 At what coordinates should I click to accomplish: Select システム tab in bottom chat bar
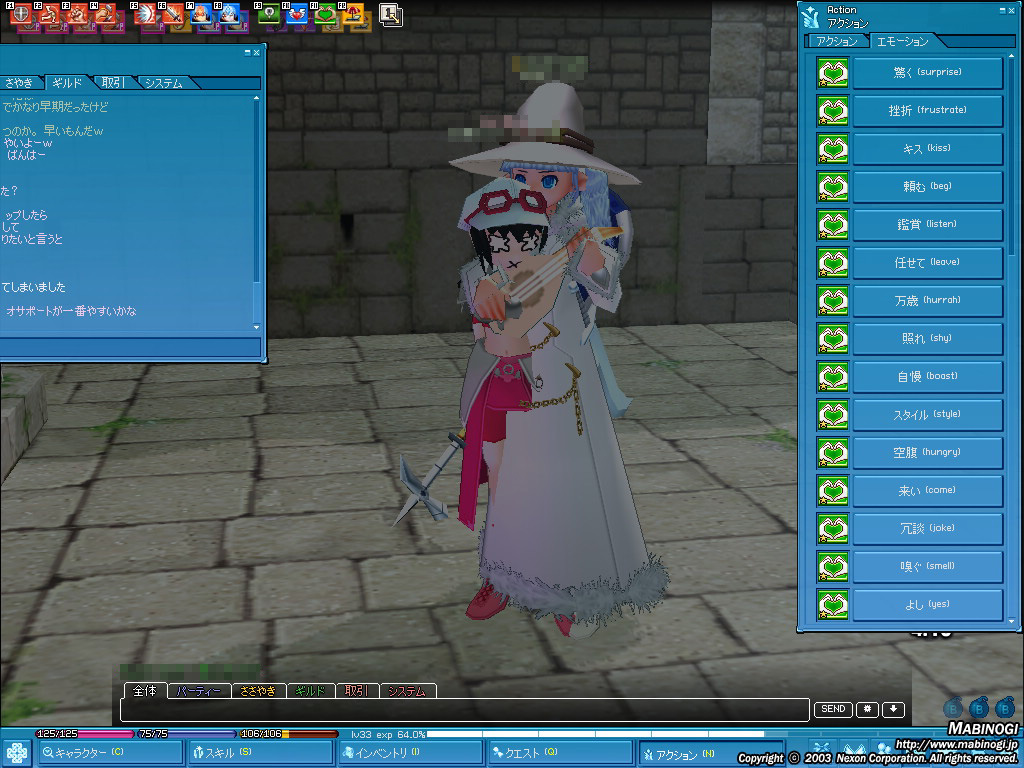[408, 691]
